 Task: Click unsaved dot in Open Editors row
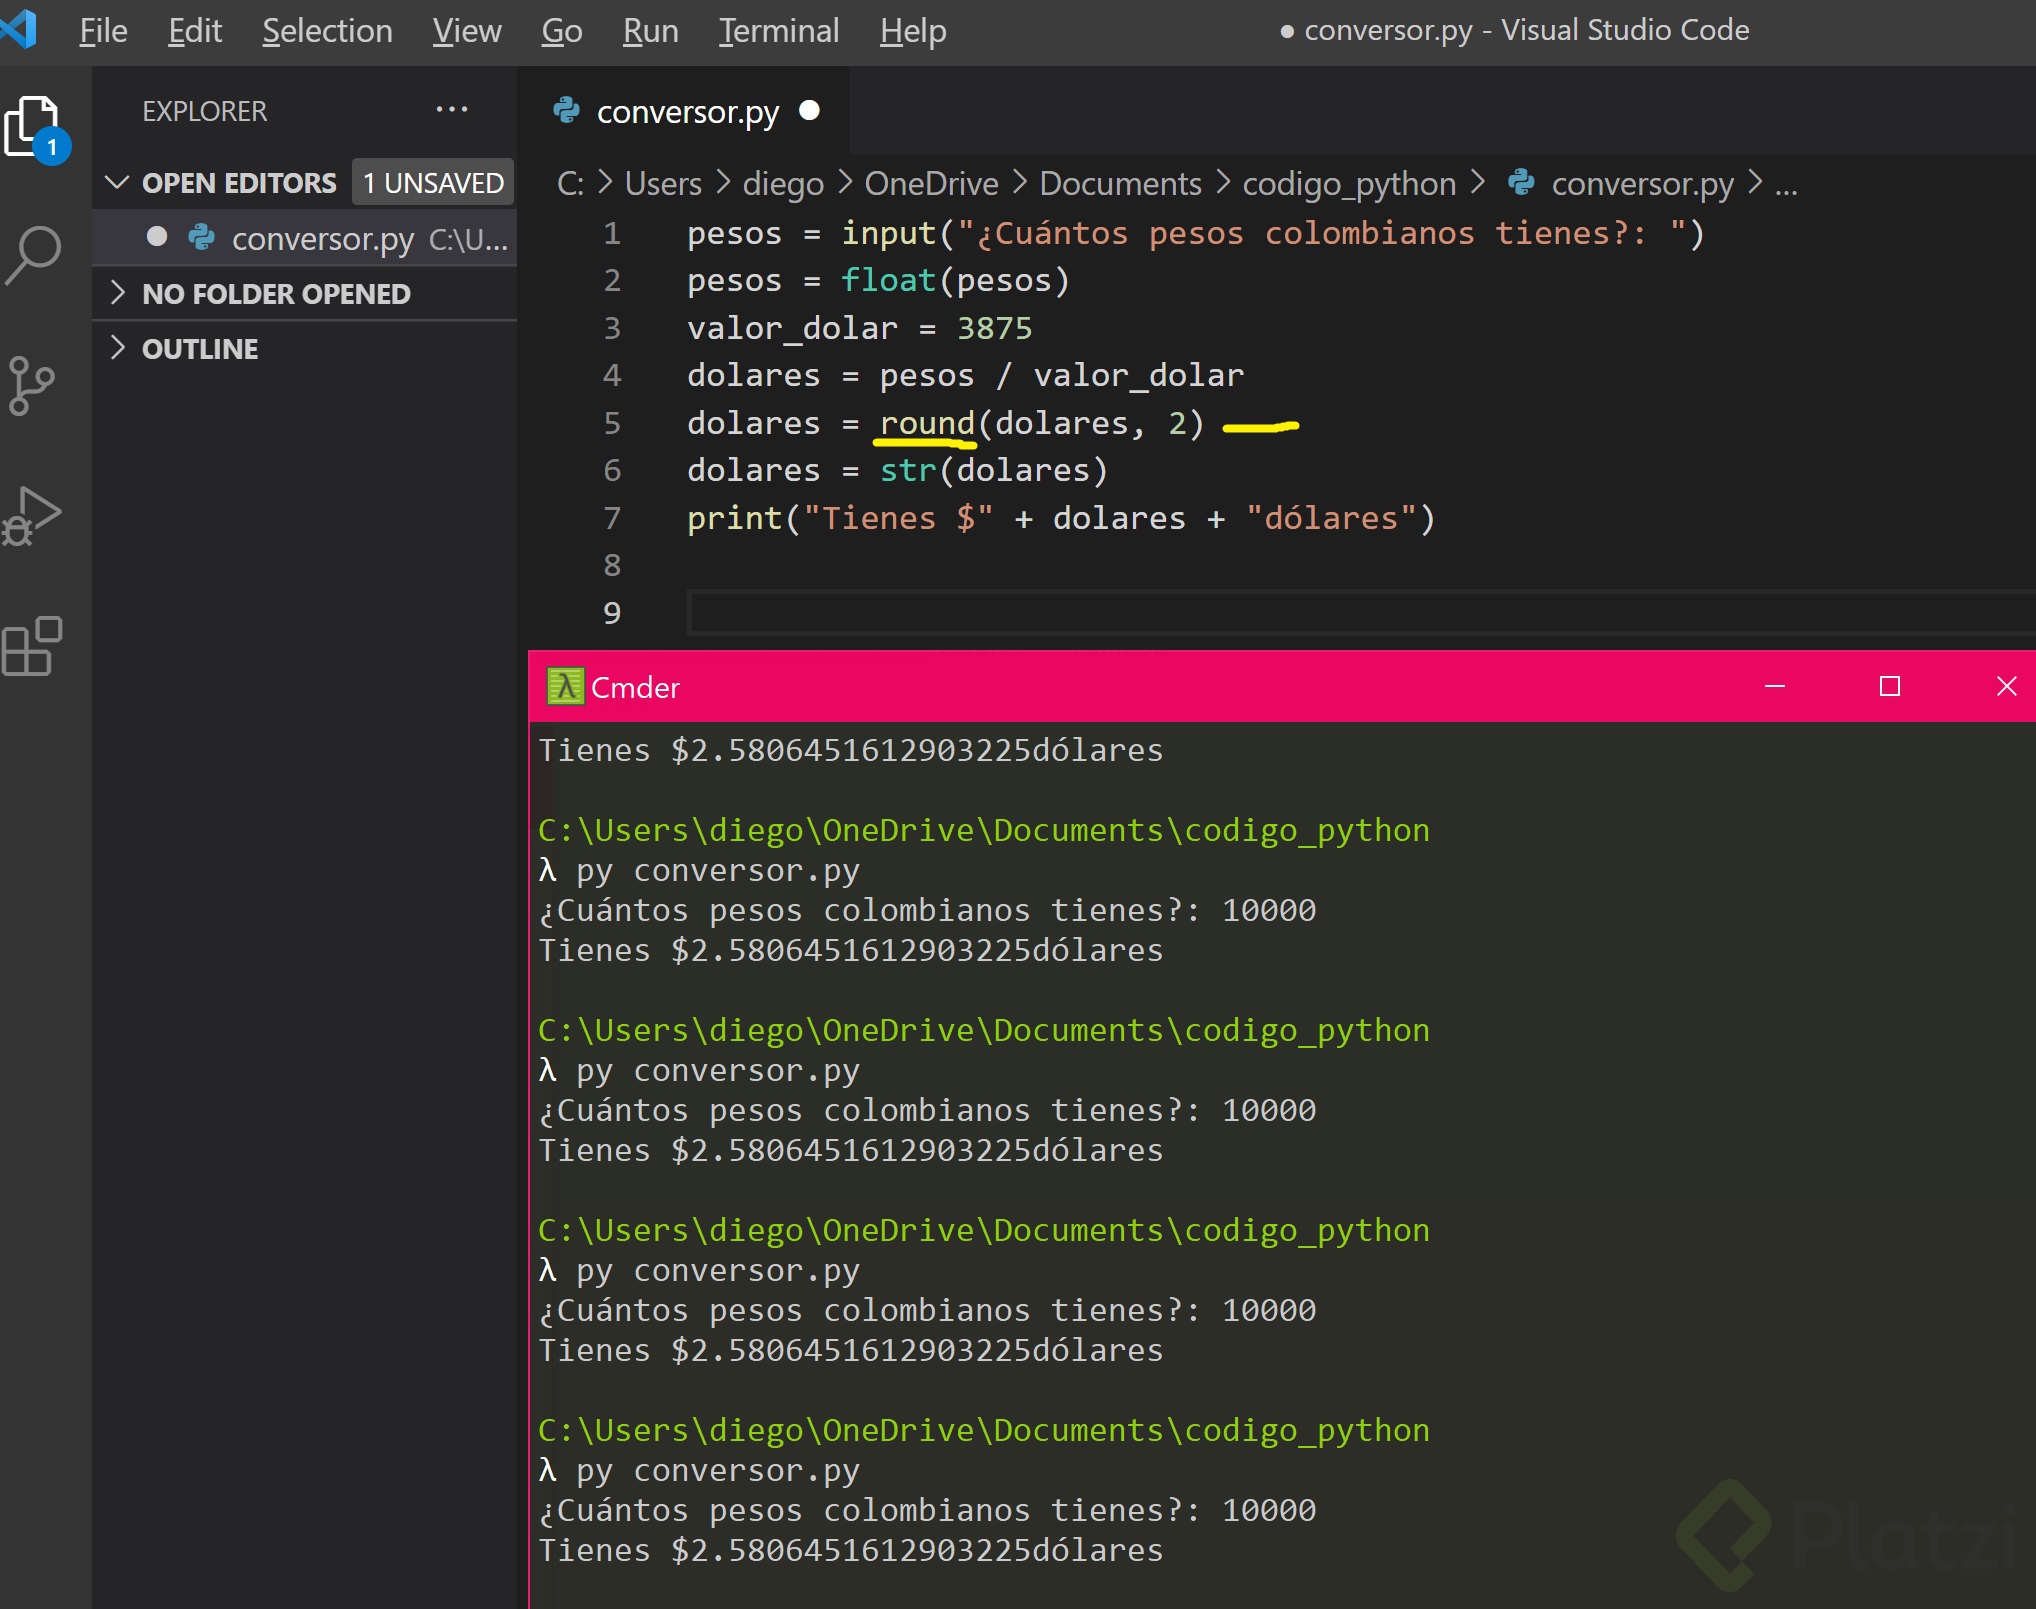(x=156, y=236)
